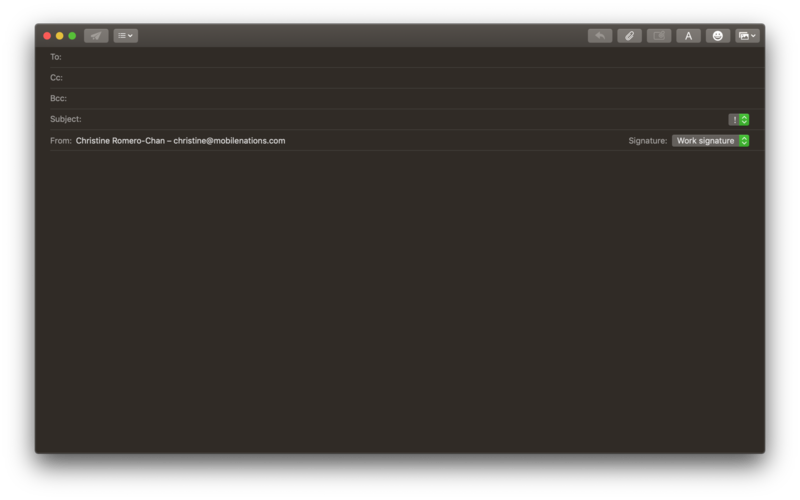Maximize the compose window with green button

[x=72, y=36]
